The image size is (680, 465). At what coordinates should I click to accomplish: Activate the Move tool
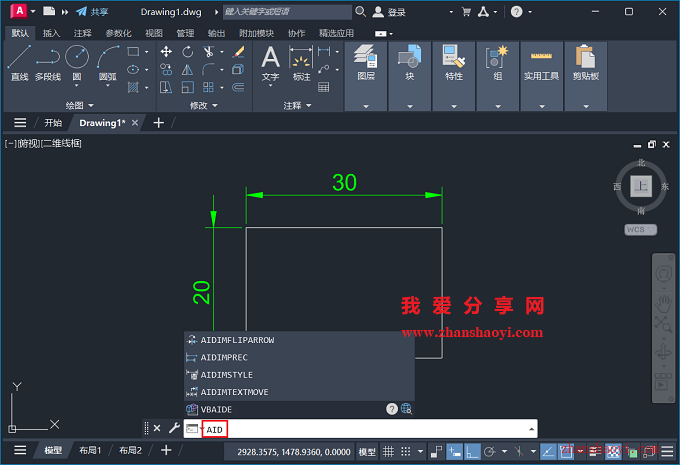point(166,52)
